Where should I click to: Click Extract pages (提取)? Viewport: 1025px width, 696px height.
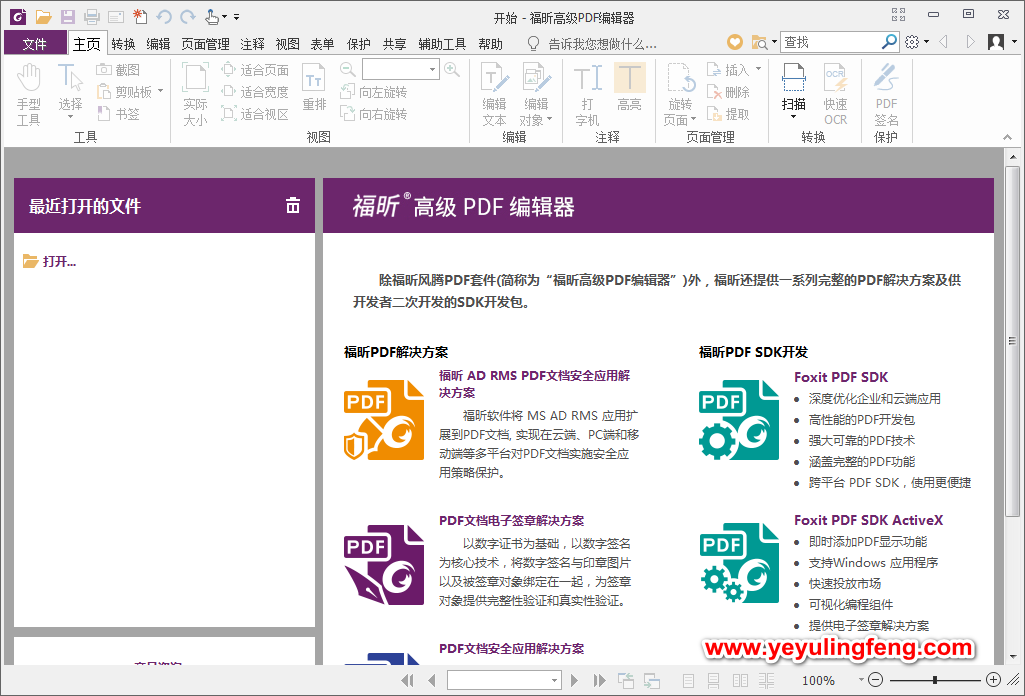(x=729, y=114)
